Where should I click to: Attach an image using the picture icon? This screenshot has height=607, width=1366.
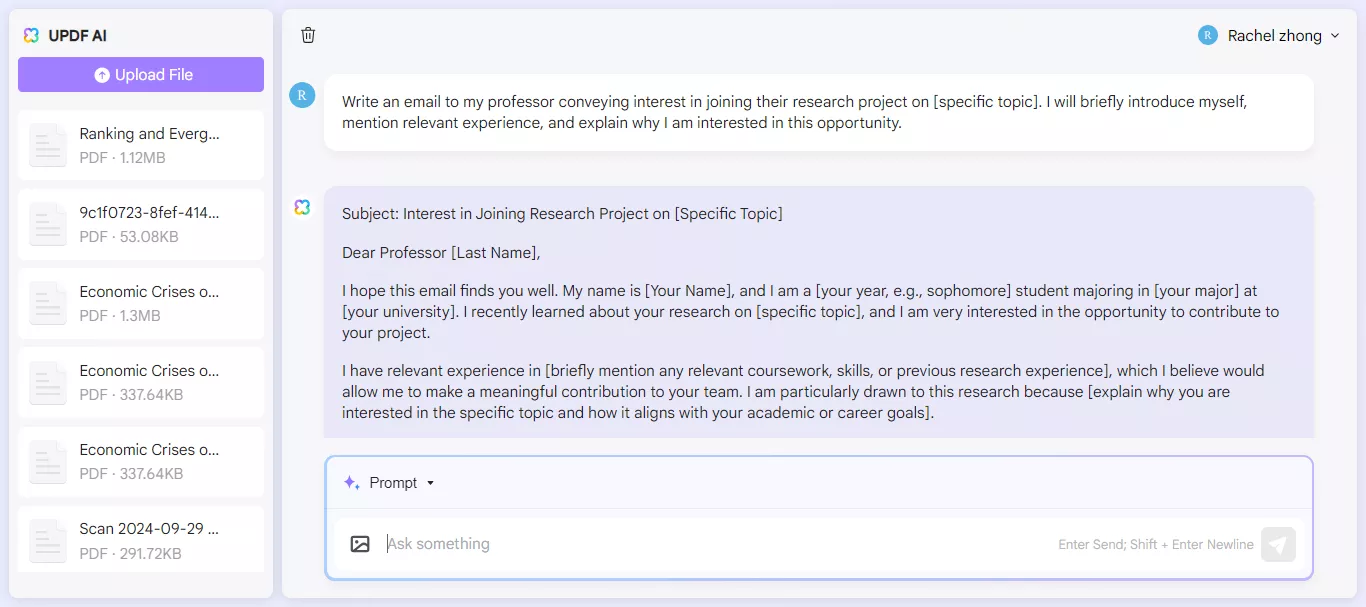(x=360, y=543)
